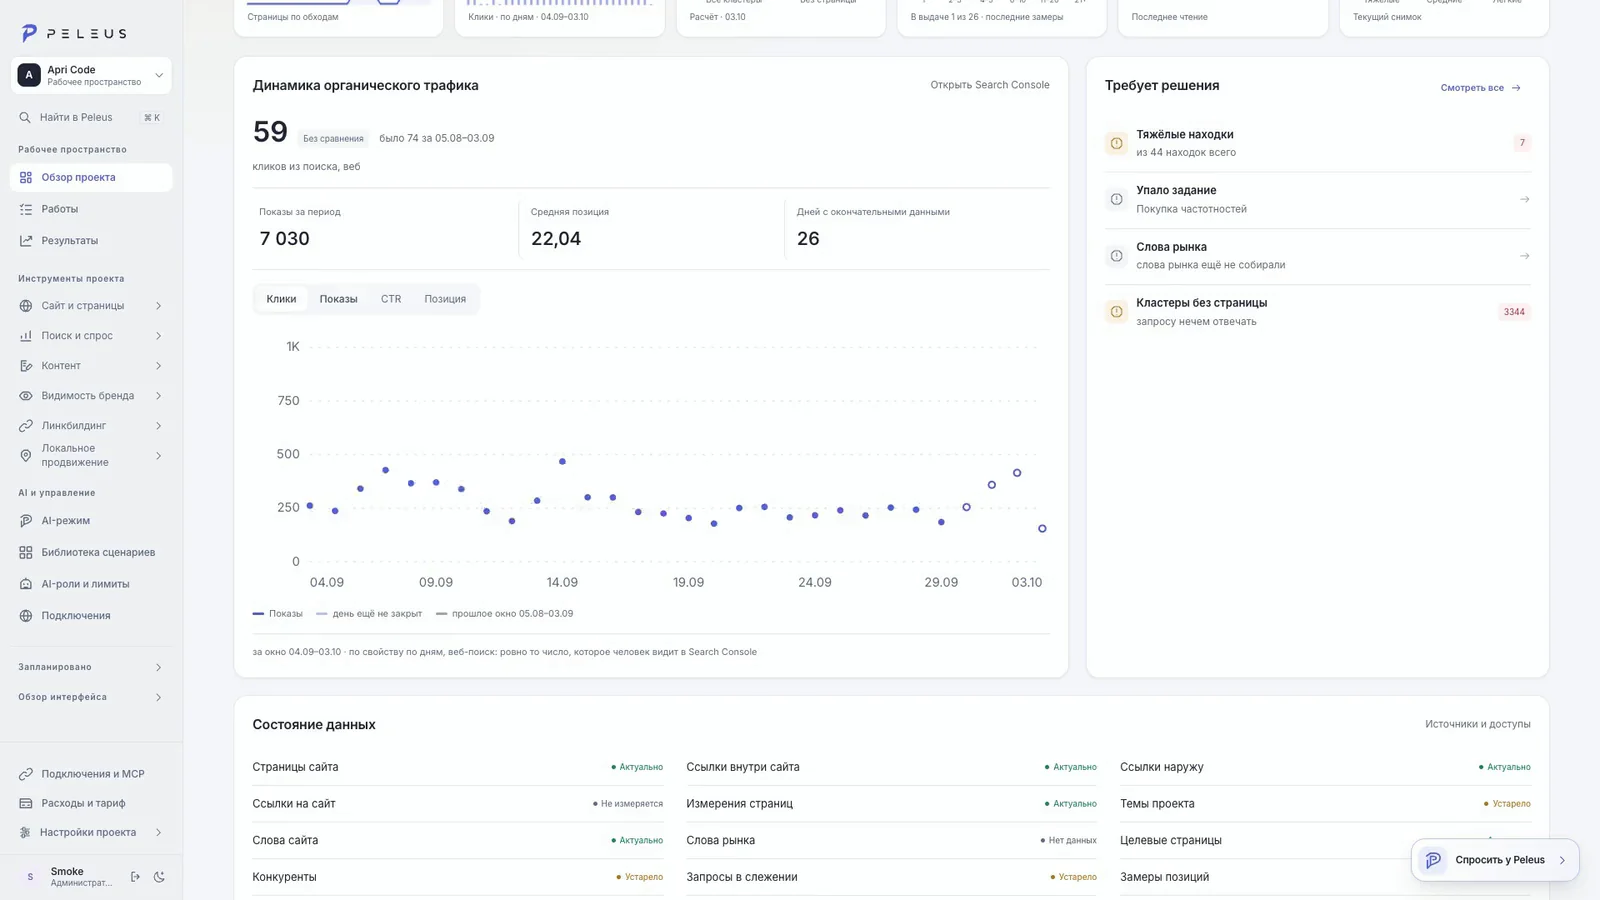Viewport: 1600px width, 900px height.
Task: Click the Контент edit icon
Action: click(26, 366)
